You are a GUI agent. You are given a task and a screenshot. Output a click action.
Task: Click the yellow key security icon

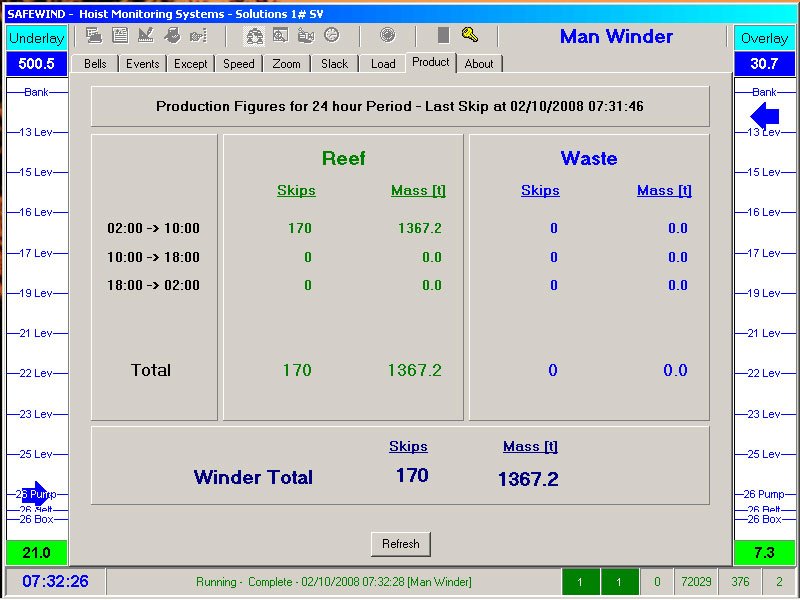468,36
